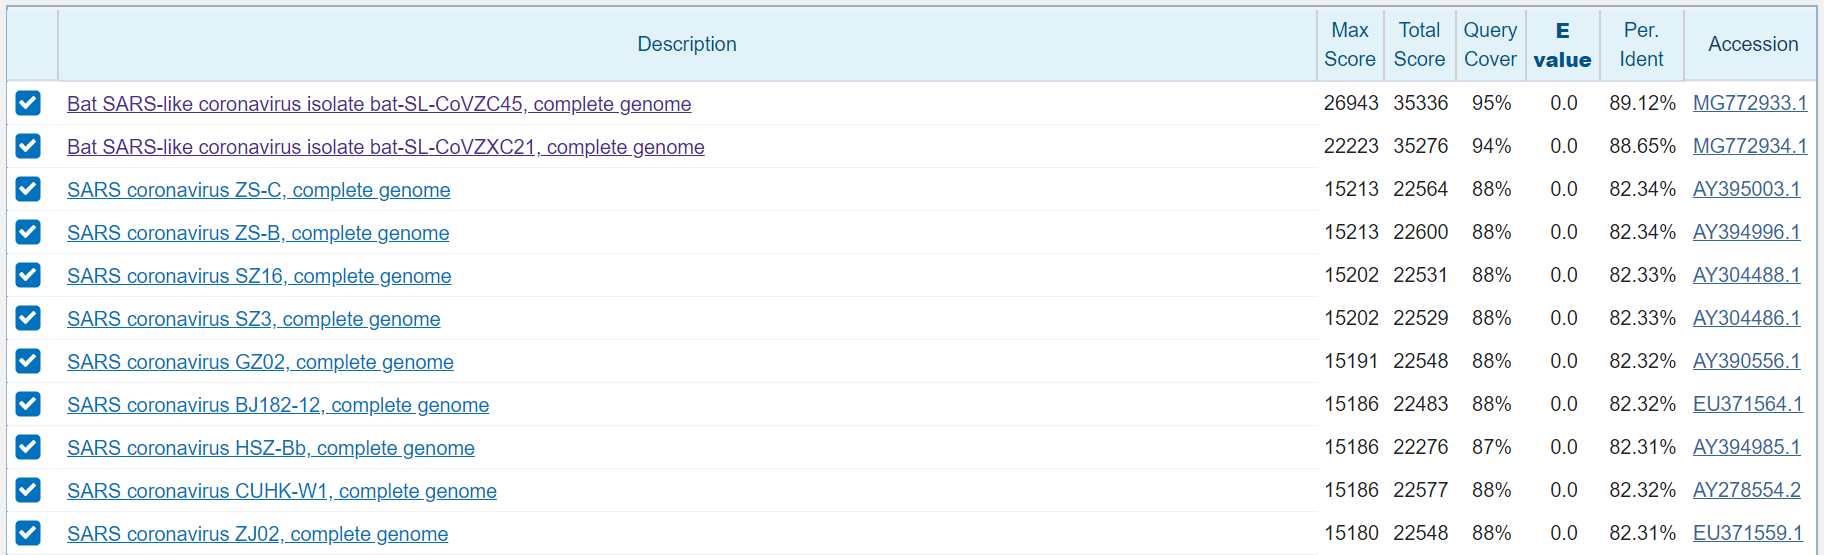1824x555 pixels.
Task: Select query cover value 87%
Action: coord(1491,447)
